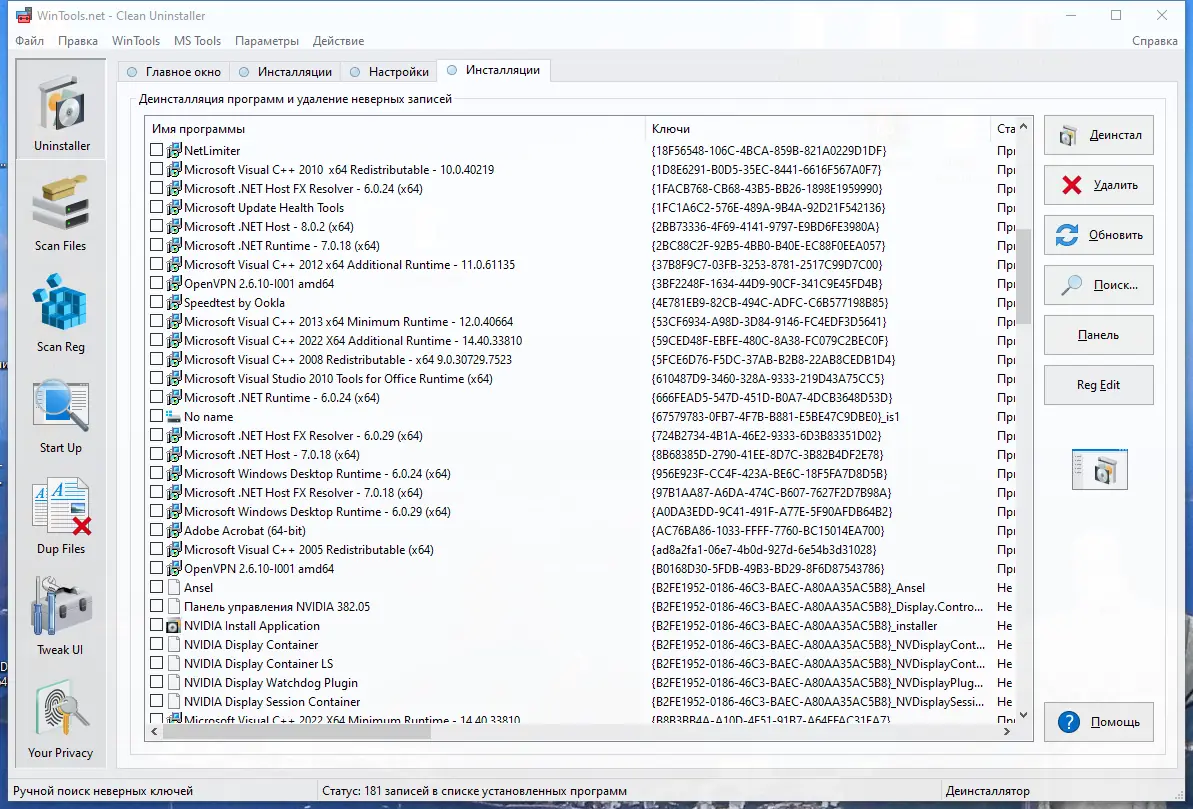Check the NVIDIA Install Application checkbox
Image resolution: width=1193 pixels, height=809 pixels.
[x=157, y=625]
